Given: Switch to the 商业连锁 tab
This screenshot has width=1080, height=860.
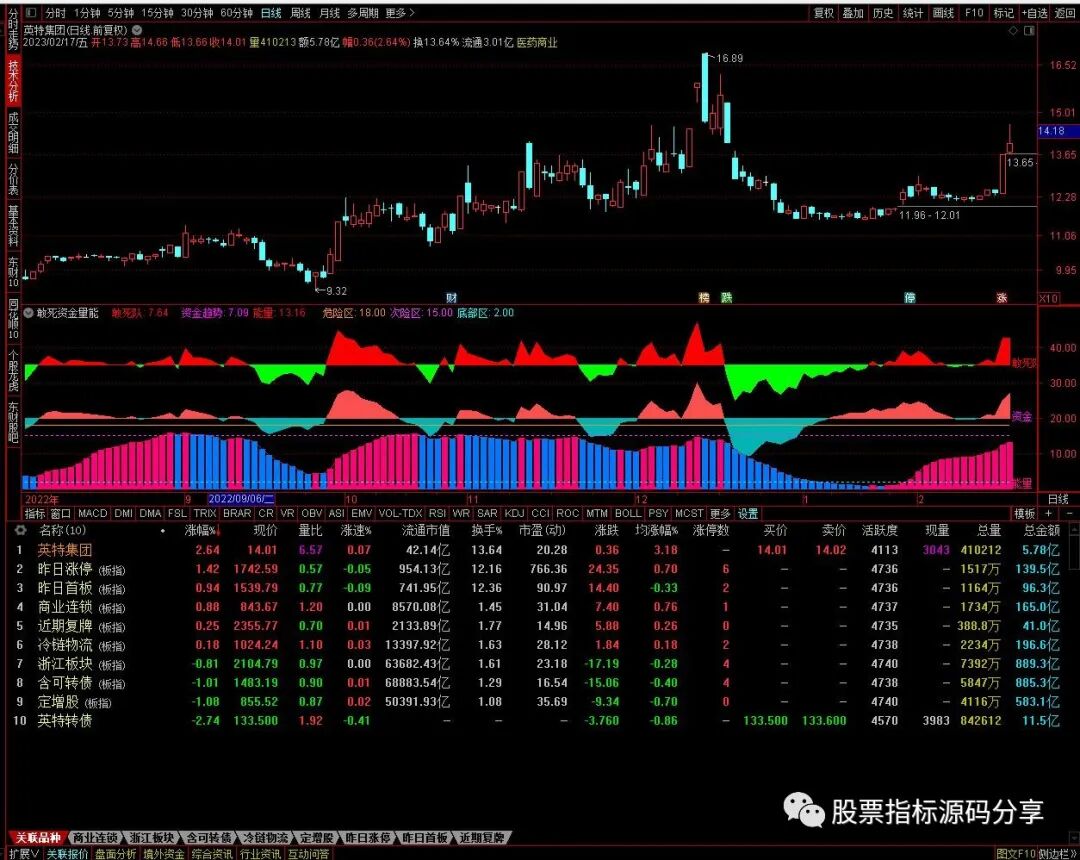Looking at the screenshot, I should (95, 838).
